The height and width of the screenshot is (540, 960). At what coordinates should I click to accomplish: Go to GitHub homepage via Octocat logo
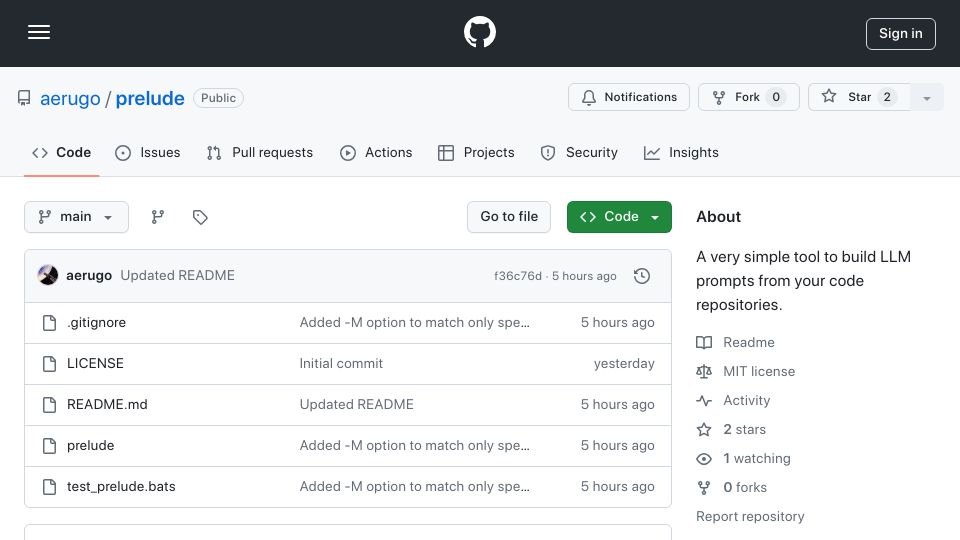pyautogui.click(x=479, y=32)
